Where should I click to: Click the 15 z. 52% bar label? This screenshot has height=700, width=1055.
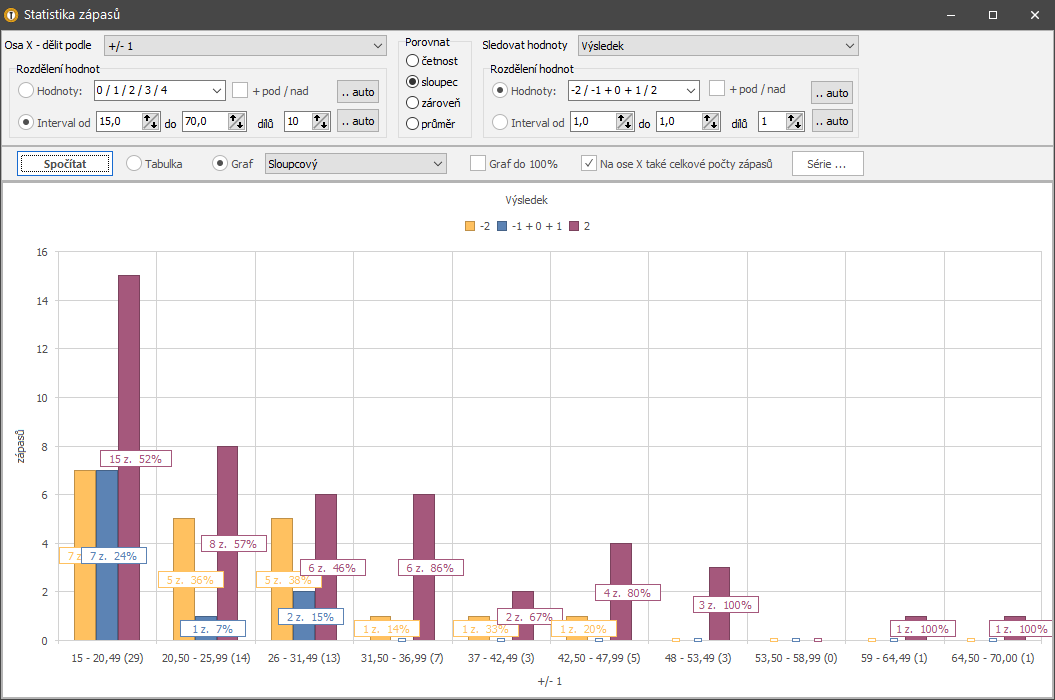point(137,459)
